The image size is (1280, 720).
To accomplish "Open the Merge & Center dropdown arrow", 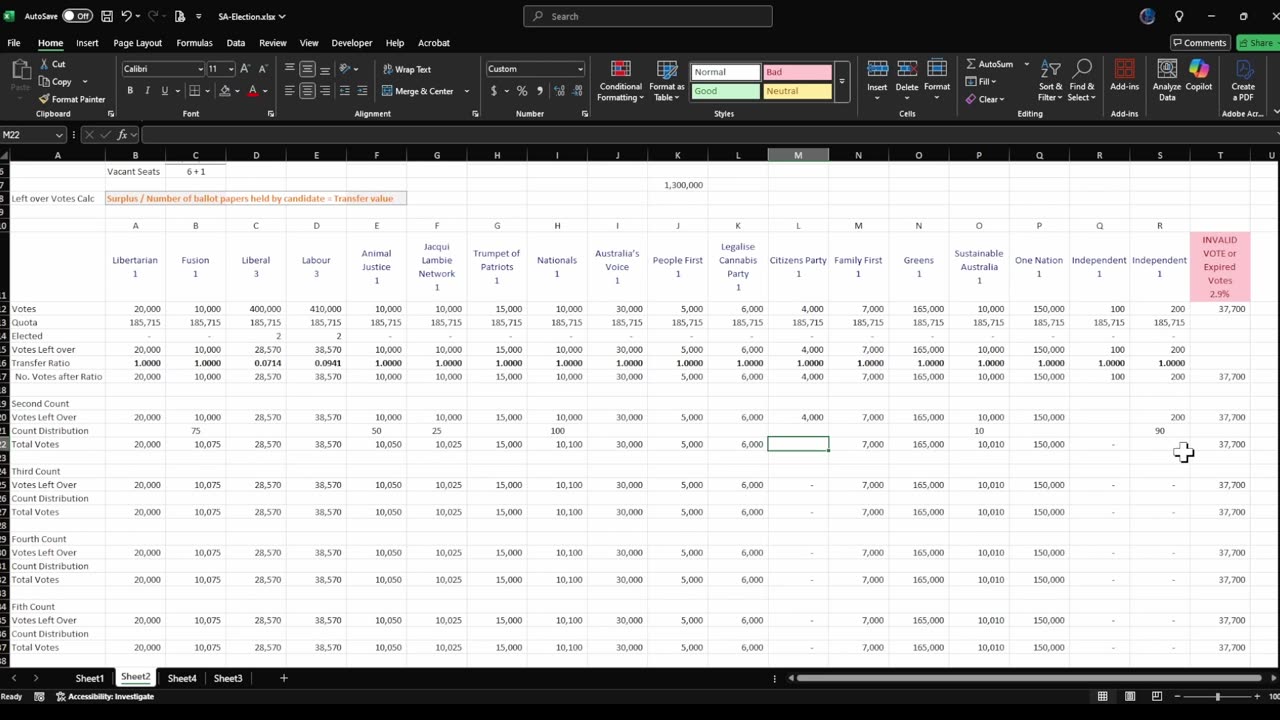I will pyautogui.click(x=466, y=91).
